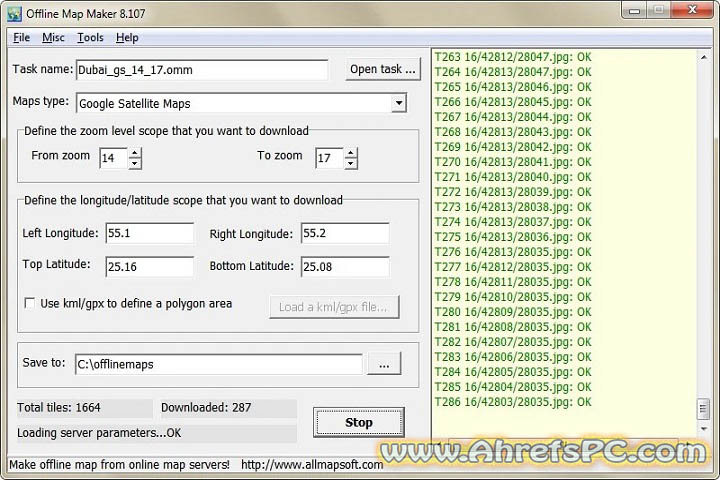Click the Top Latitude field
Viewport: 720px width, 480px height.
point(150,267)
